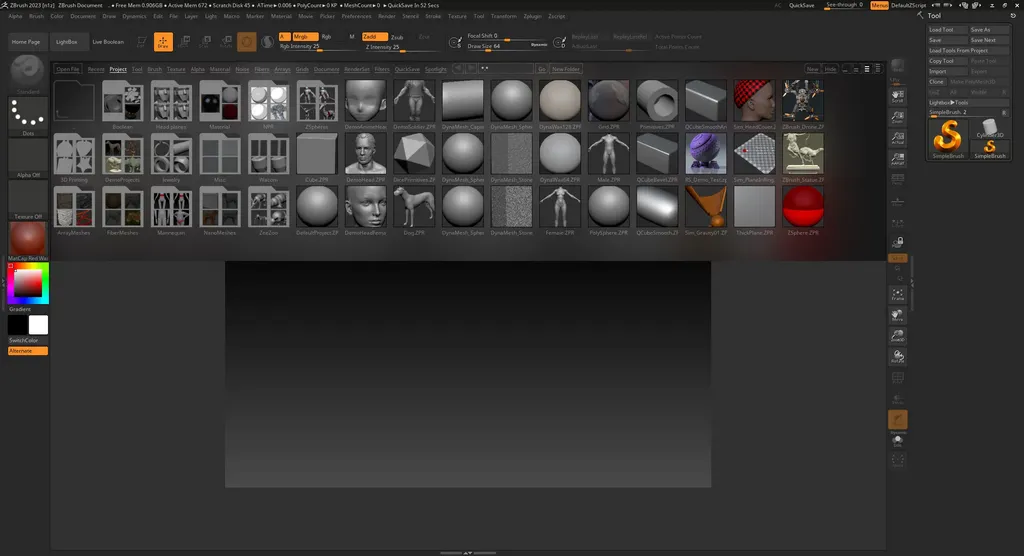Toggle the A auto-mask button
Screen dimensions: 1024x556
(x=284, y=37)
